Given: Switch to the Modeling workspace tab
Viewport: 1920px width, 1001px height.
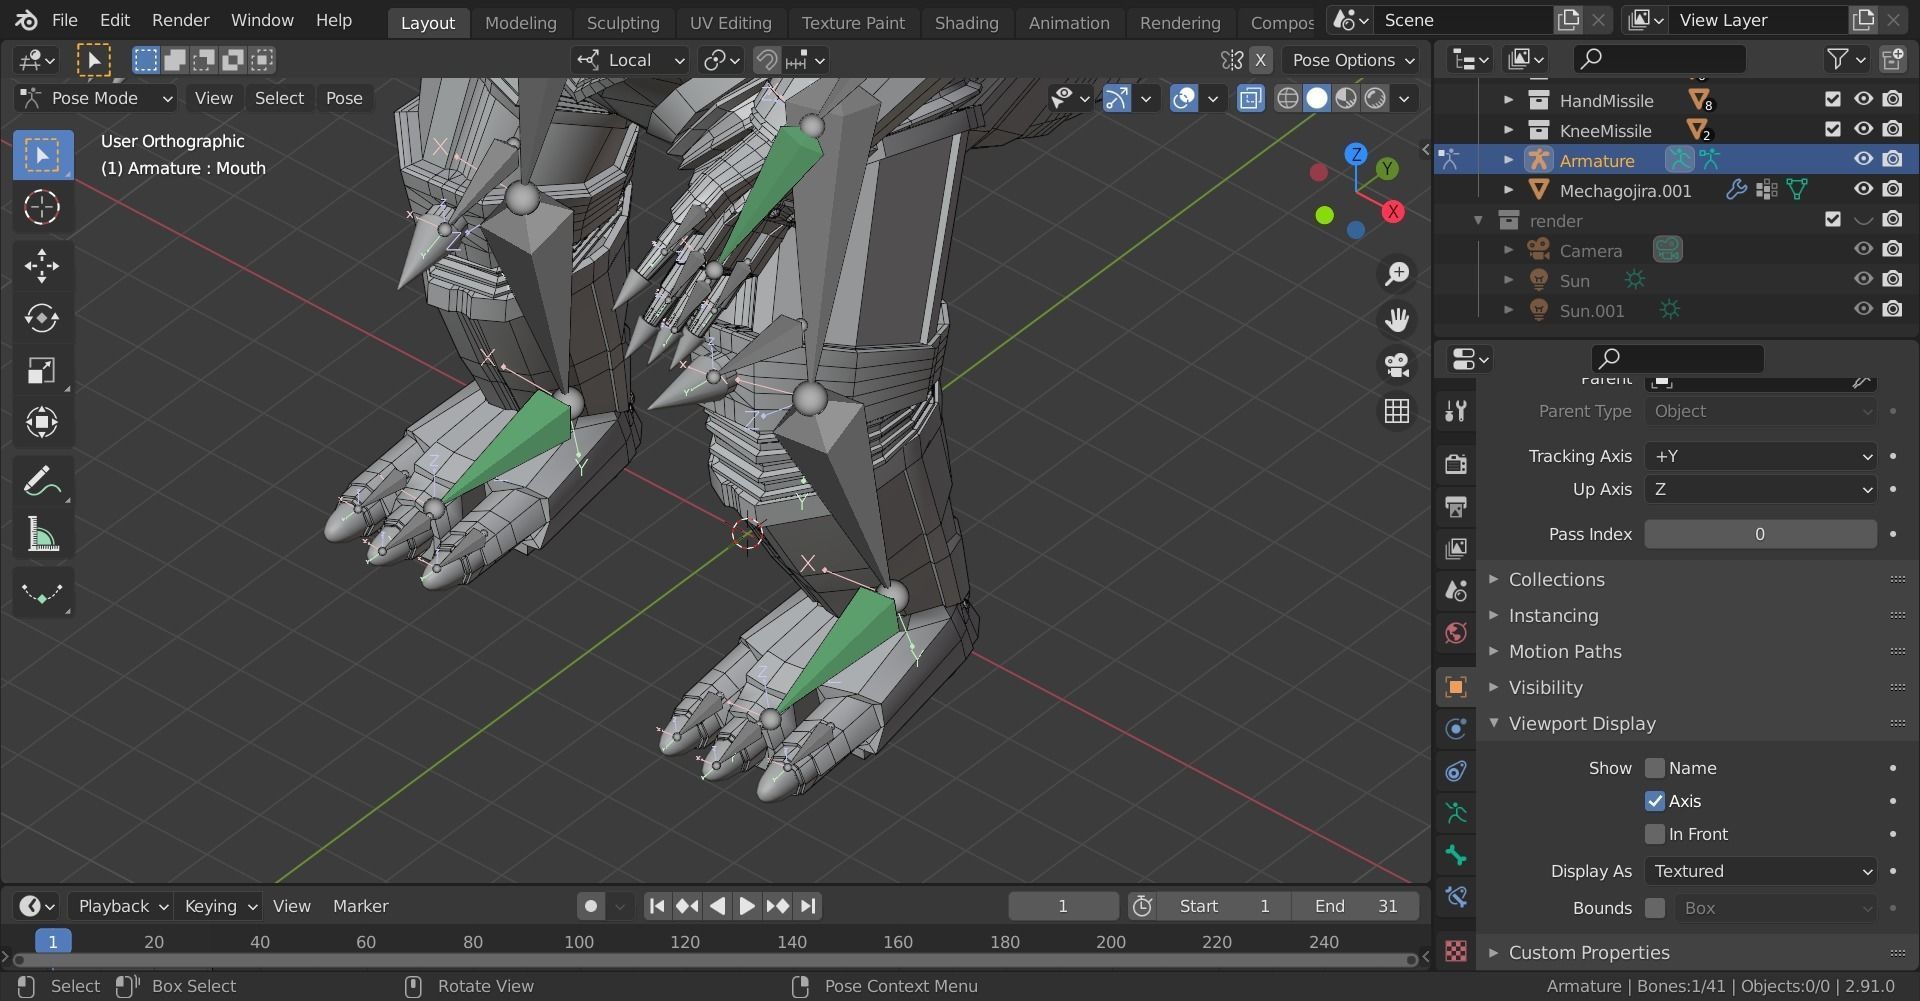Looking at the screenshot, I should [x=520, y=22].
